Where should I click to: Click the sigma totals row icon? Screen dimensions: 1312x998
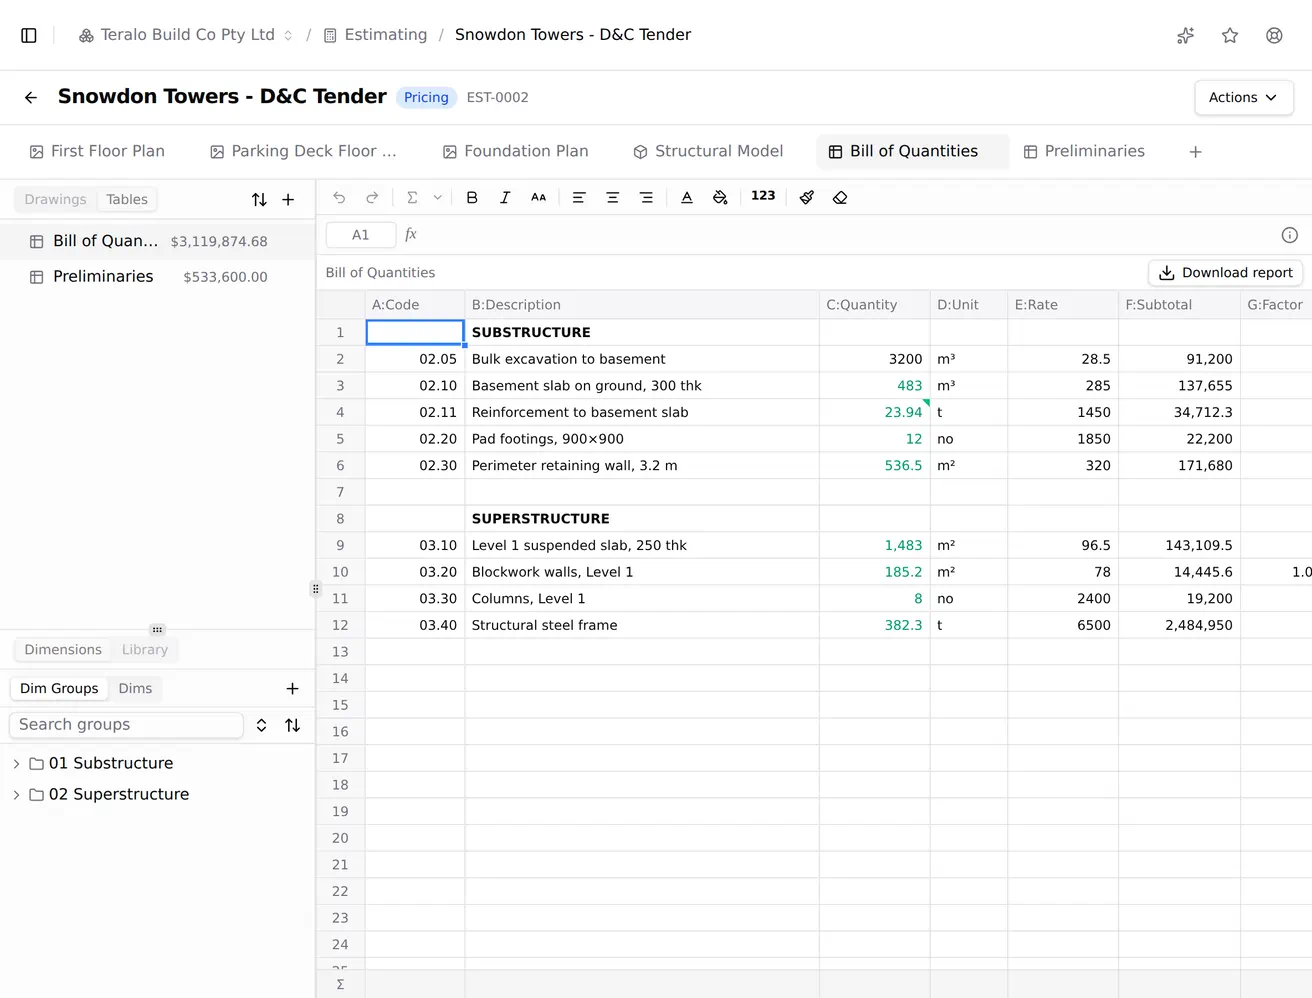point(341,984)
